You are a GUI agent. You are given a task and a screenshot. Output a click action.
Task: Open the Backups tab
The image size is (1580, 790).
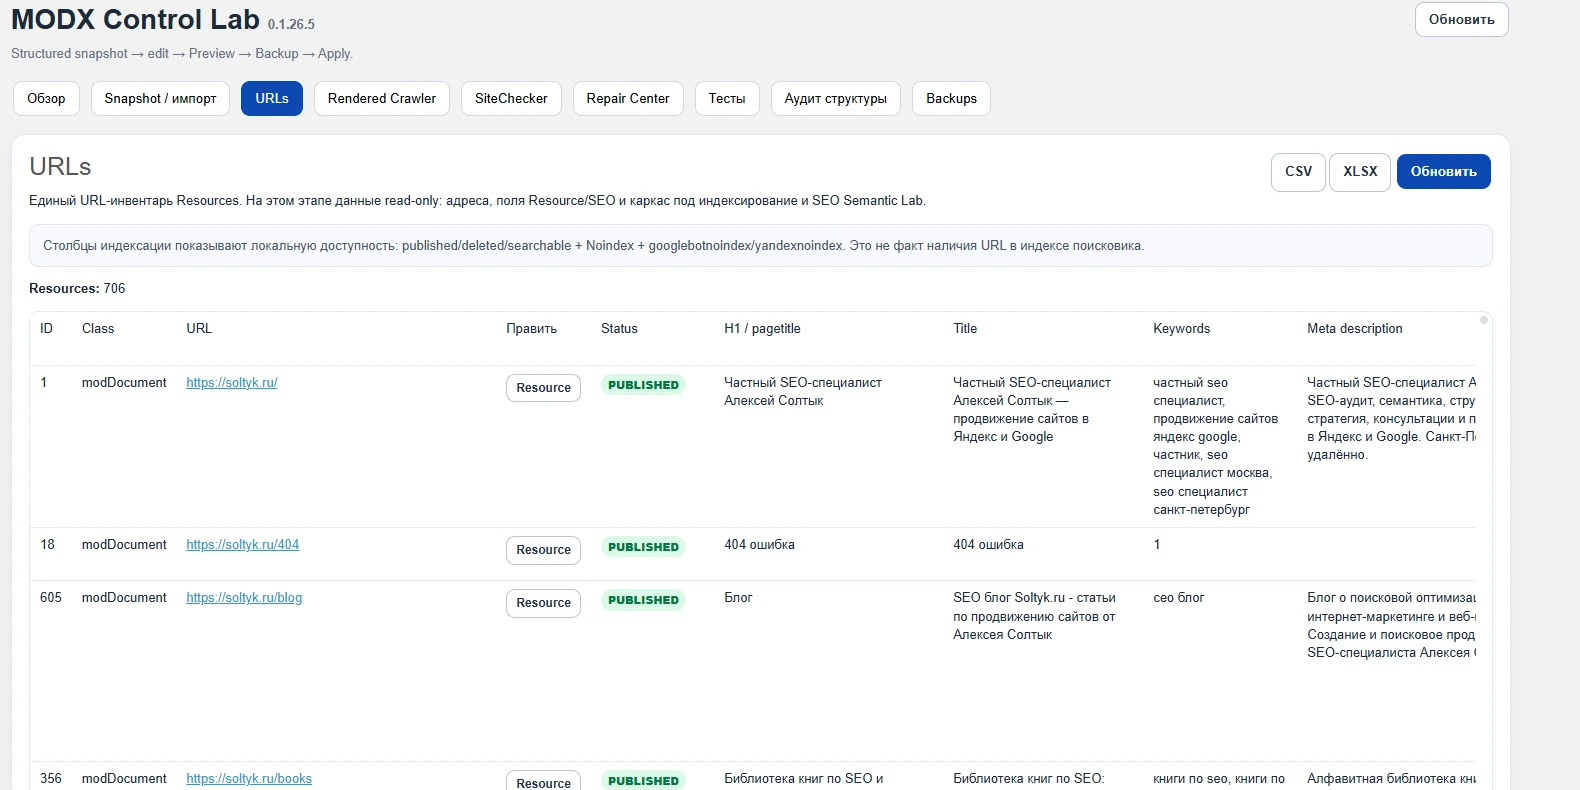click(x=951, y=98)
